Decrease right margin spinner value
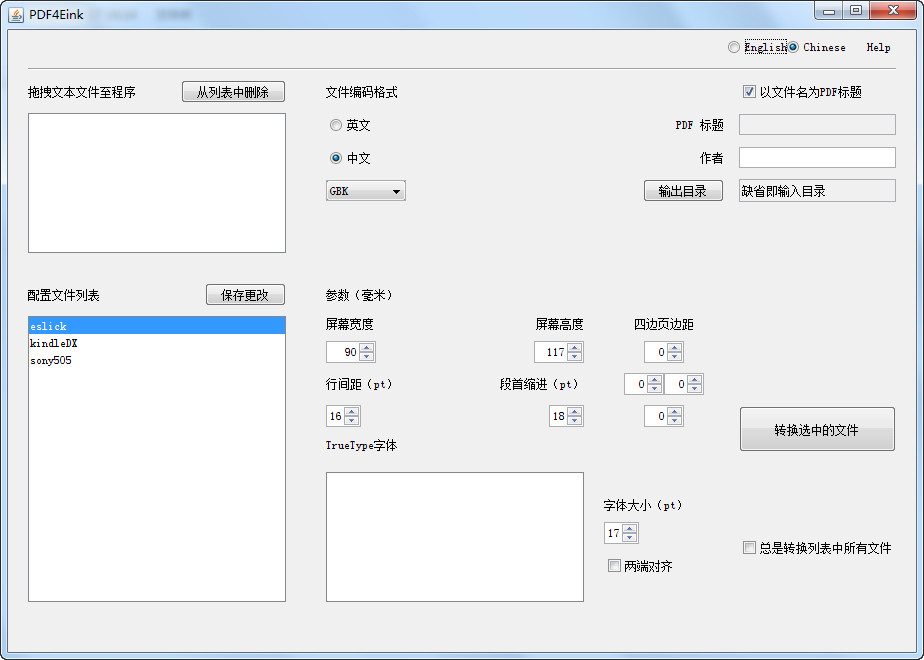Image resolution: width=924 pixels, height=660 pixels. 695,388
